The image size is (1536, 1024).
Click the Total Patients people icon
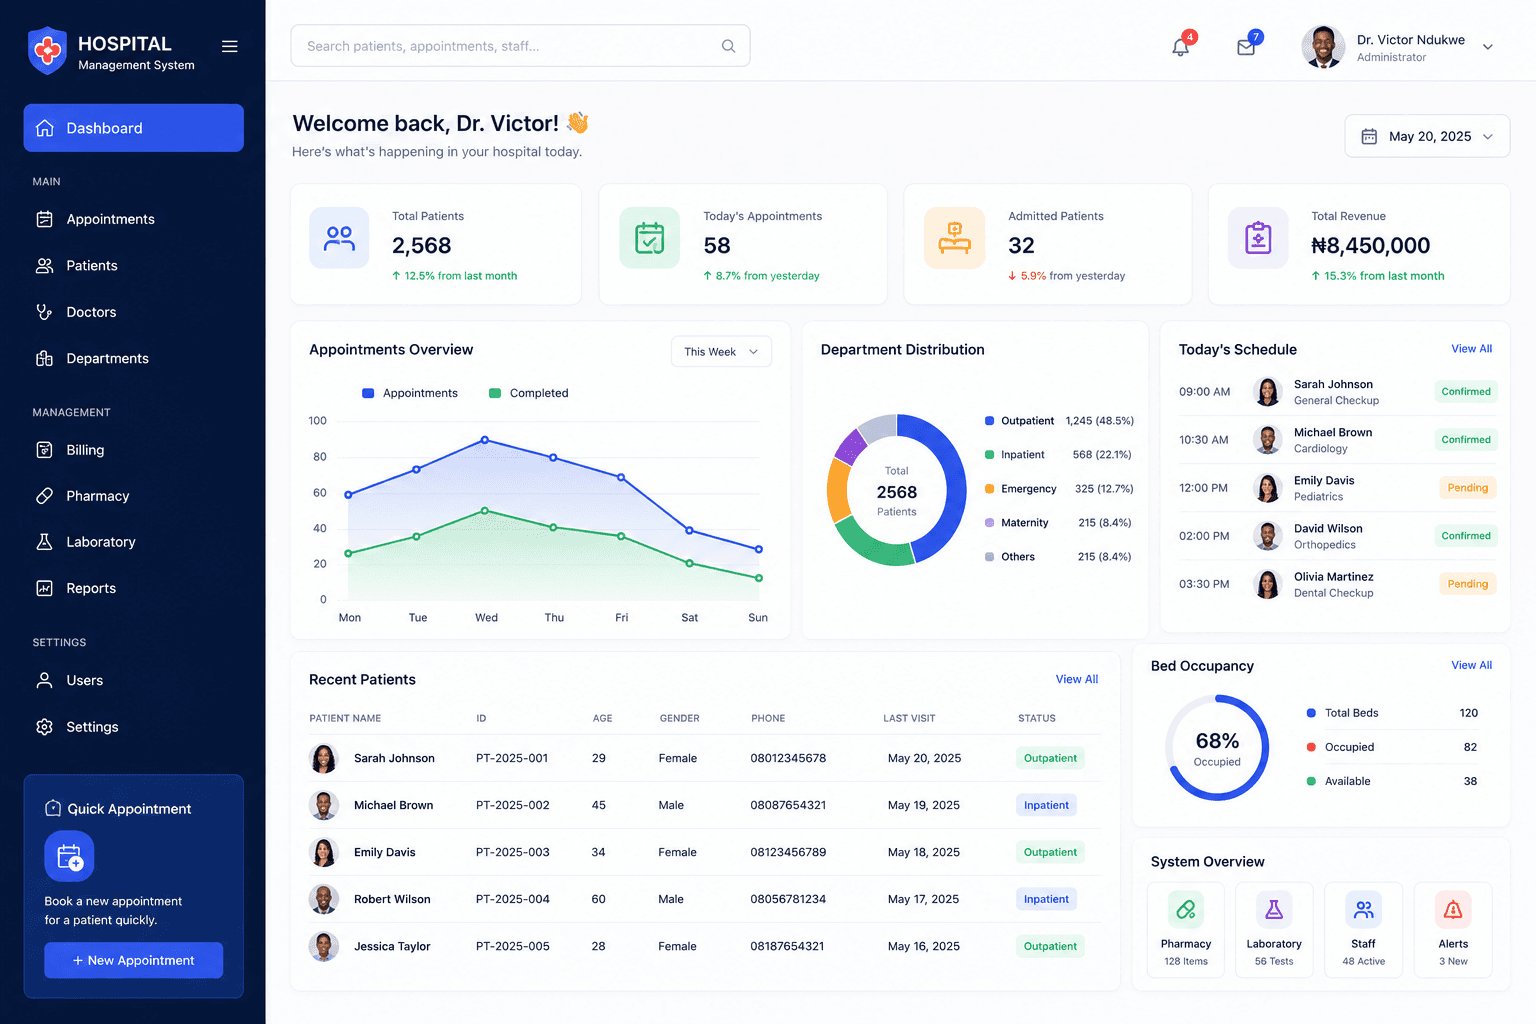[x=339, y=238]
